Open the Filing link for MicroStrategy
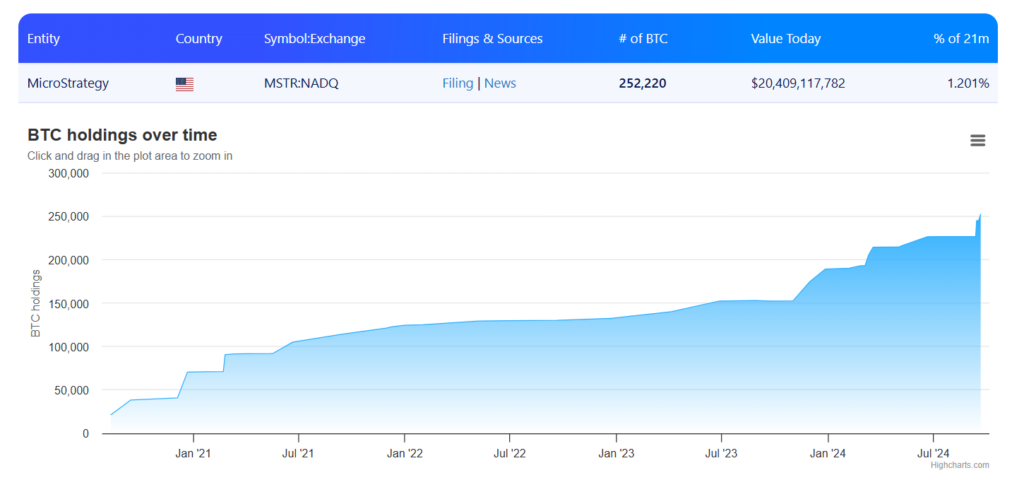The image size is (1024, 492). tap(457, 83)
